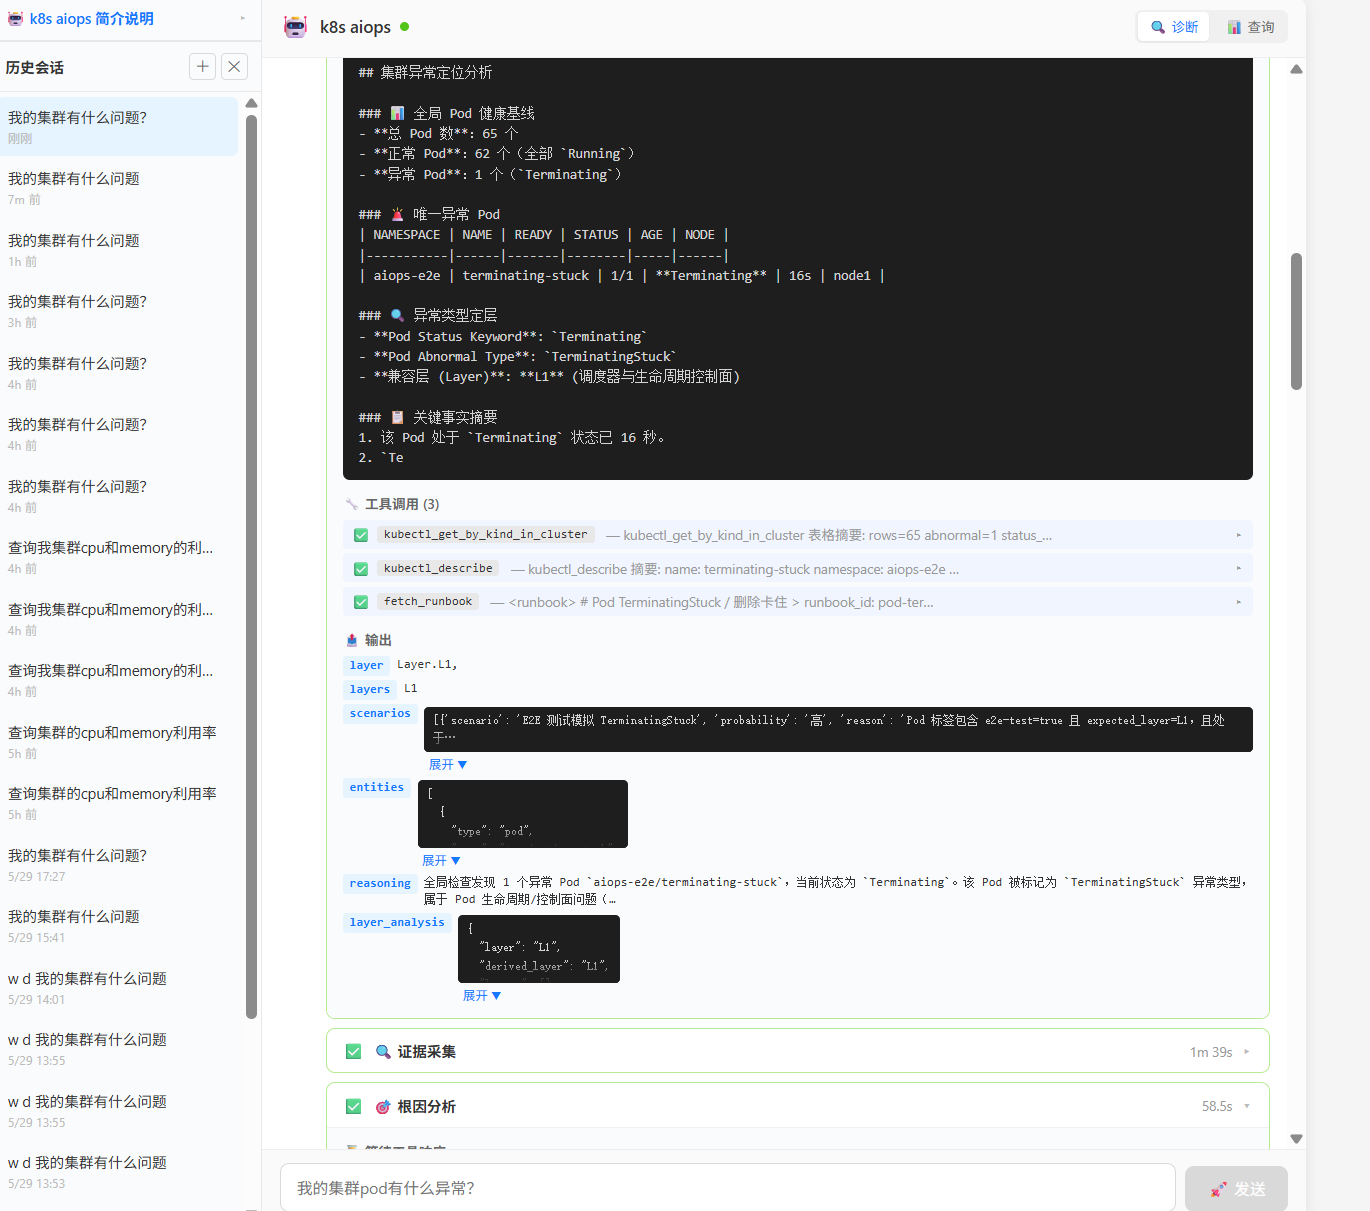Open conversation from 1h 前
The height and width of the screenshot is (1211, 1370).
[x=119, y=250]
